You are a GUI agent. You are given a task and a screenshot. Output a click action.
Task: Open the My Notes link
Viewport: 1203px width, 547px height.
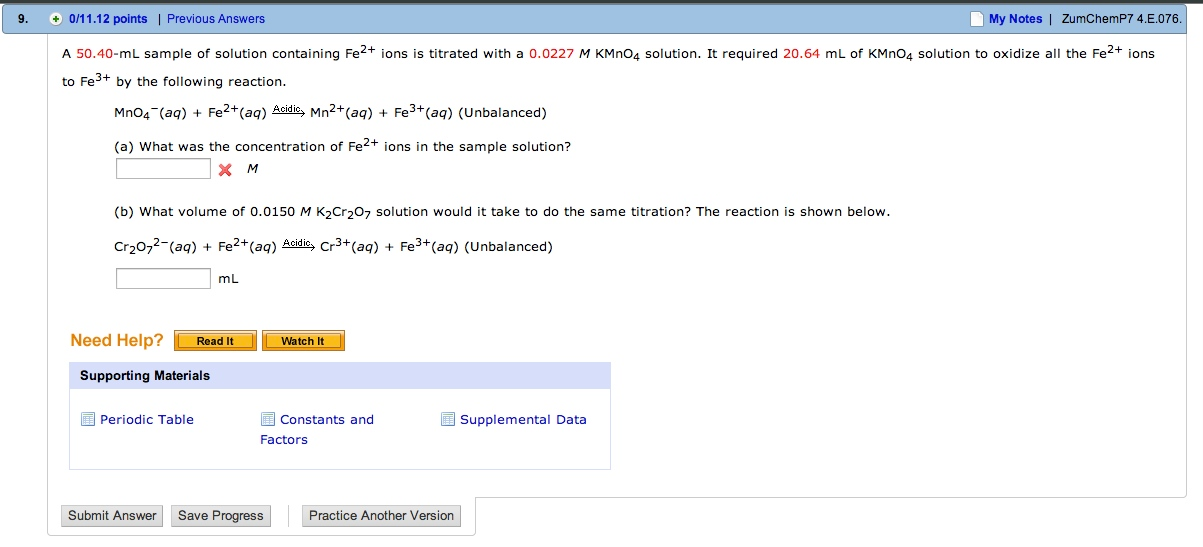(1015, 19)
